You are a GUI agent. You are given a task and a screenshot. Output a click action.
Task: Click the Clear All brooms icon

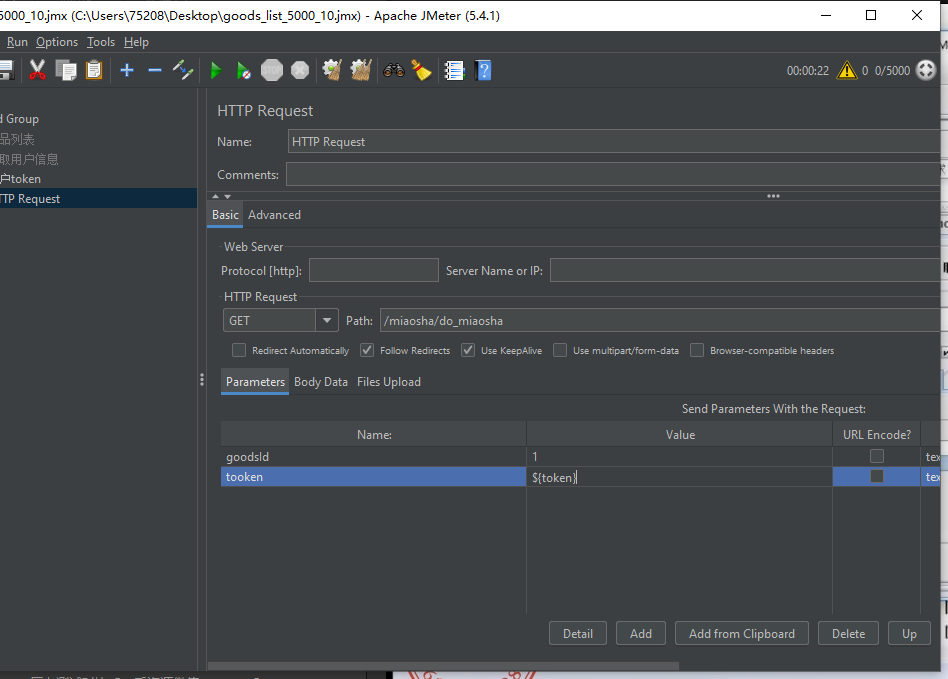361,70
